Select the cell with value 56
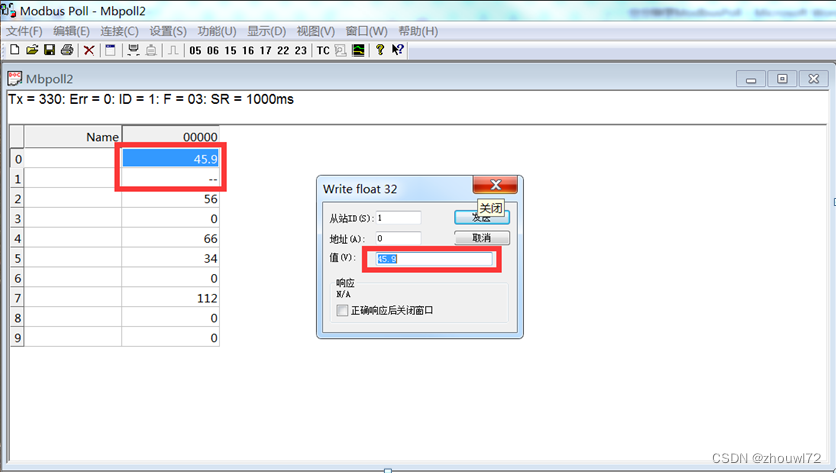836x473 pixels. pyautogui.click(x=171, y=198)
